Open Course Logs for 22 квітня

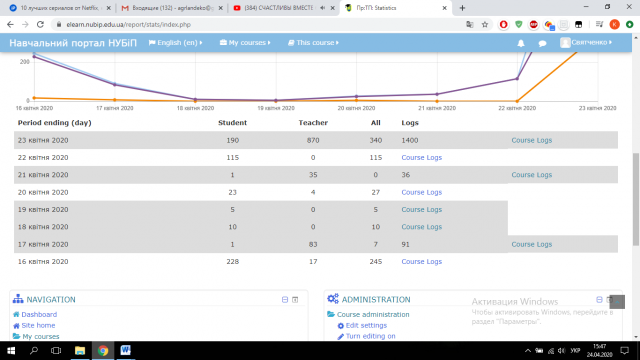422,158
